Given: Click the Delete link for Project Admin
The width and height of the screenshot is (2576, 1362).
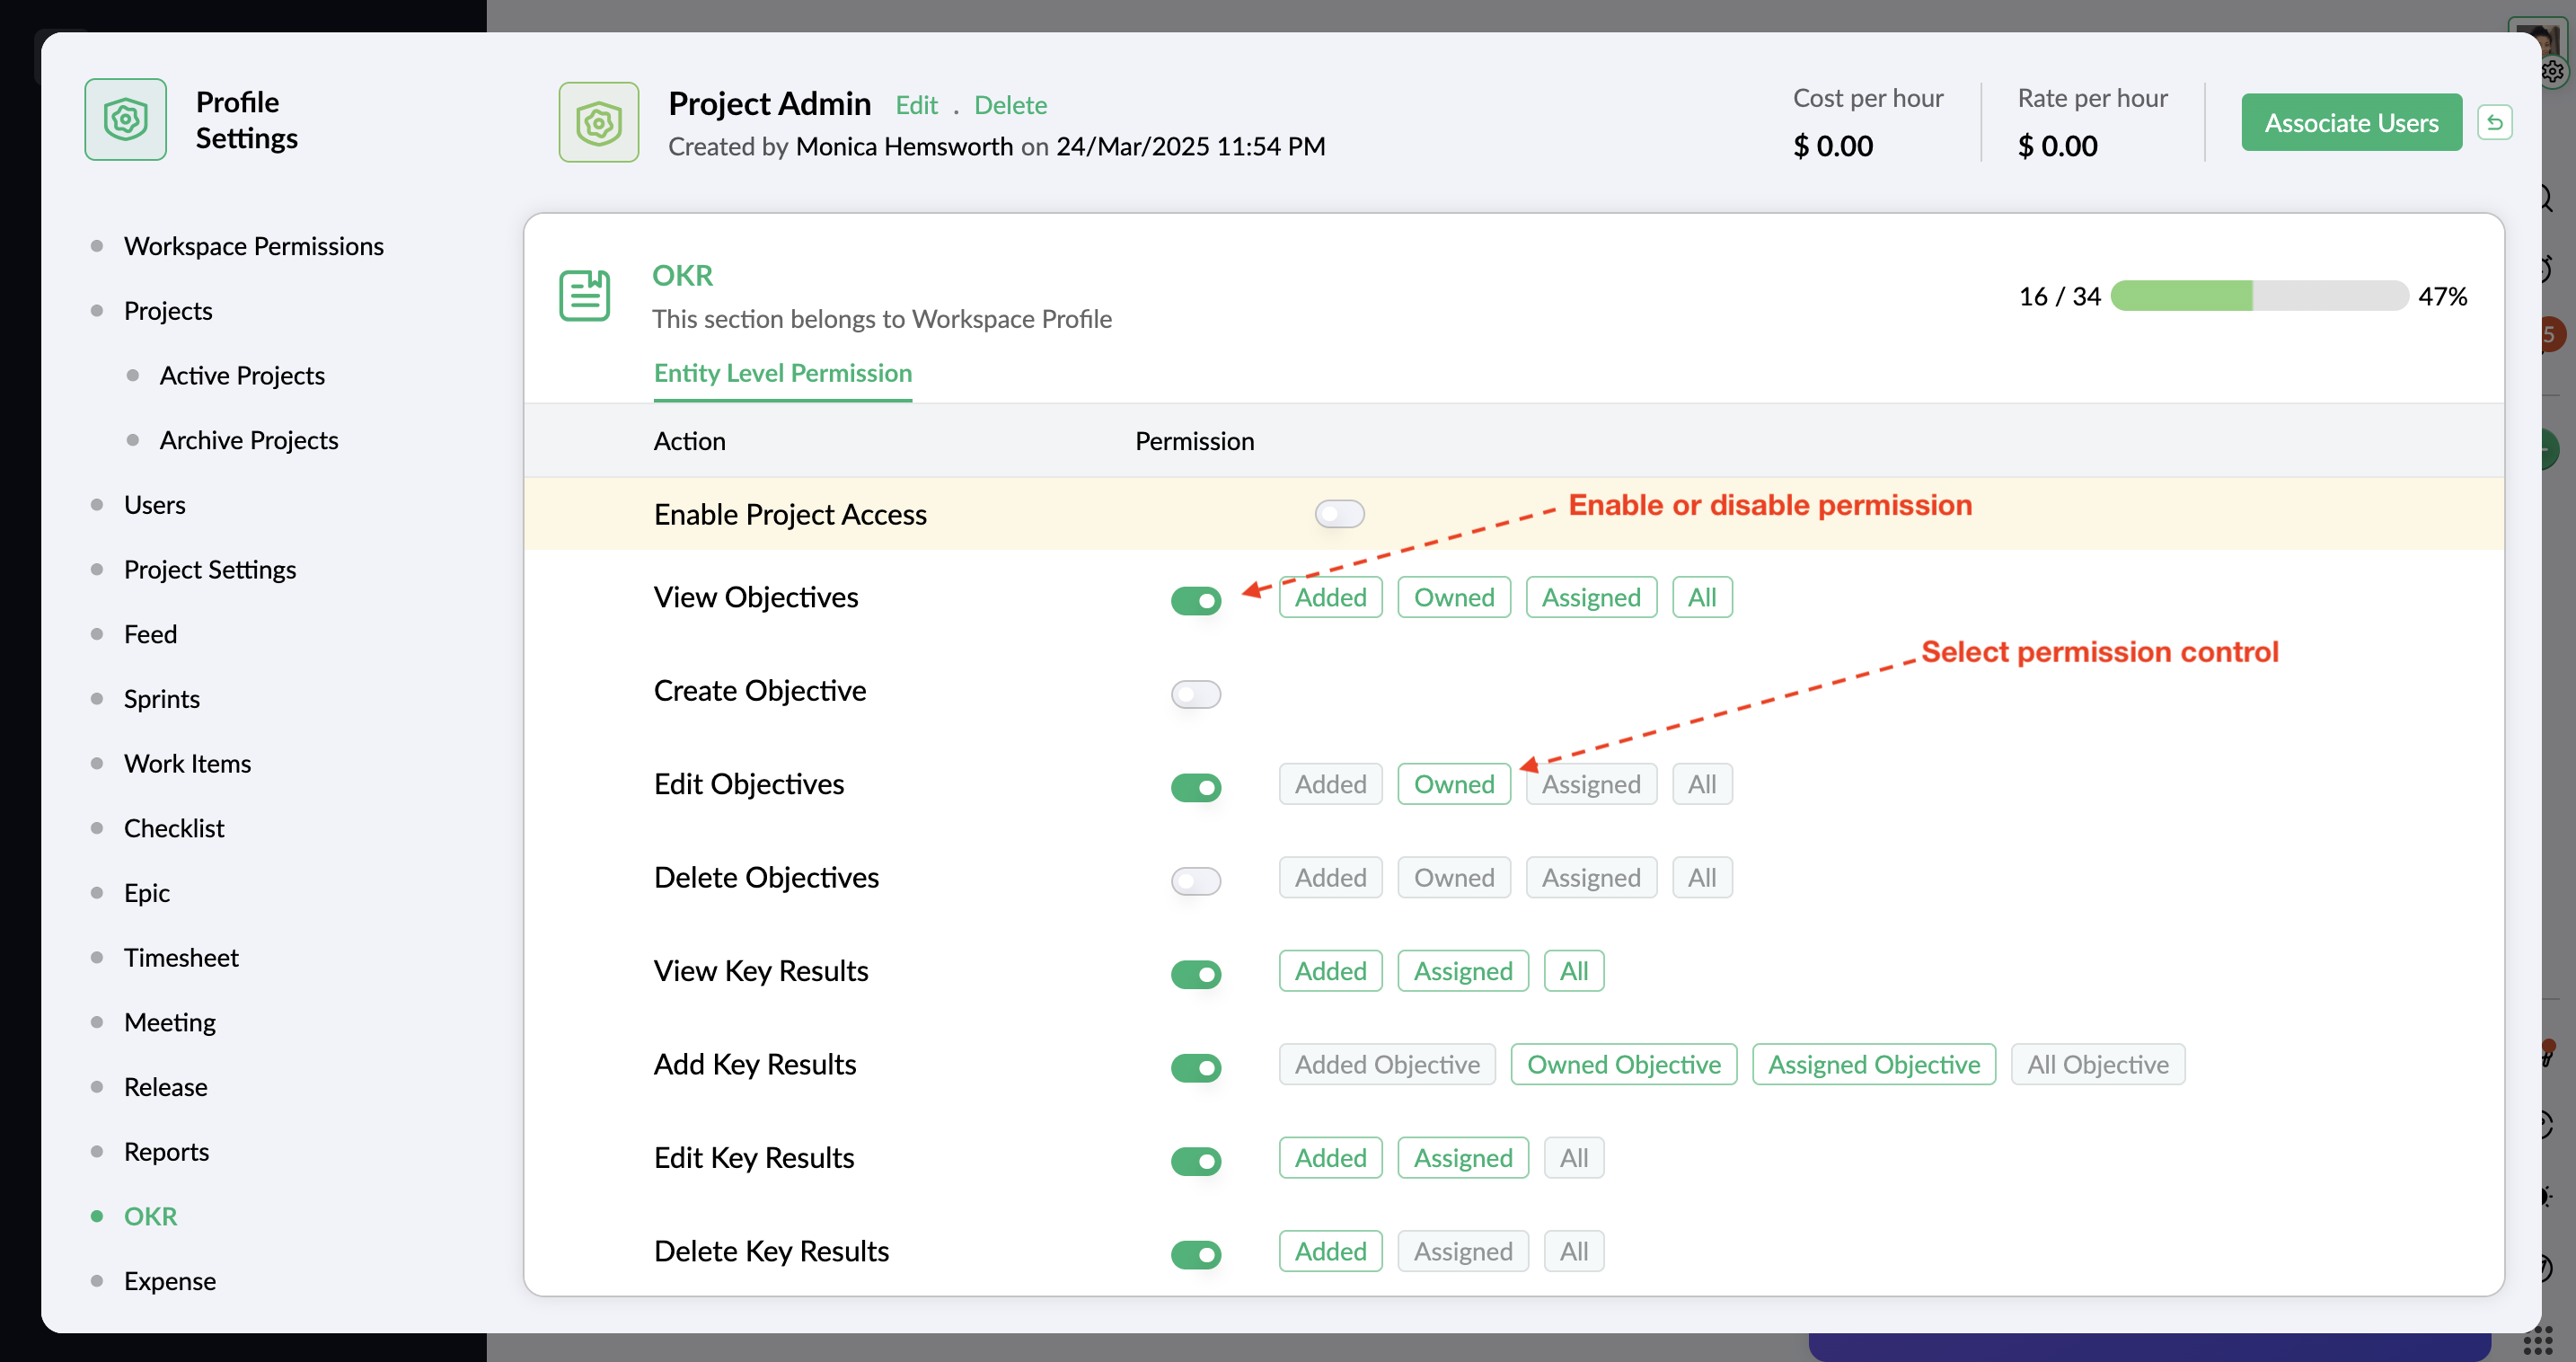Looking at the screenshot, I should pos(1010,105).
